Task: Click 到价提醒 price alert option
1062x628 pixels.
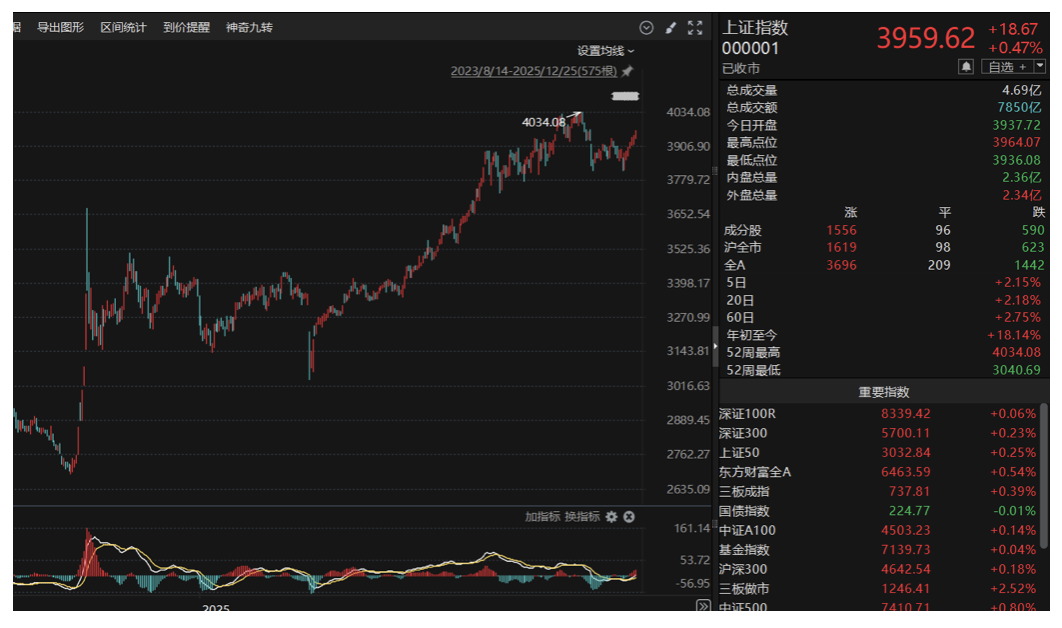Action: click(x=186, y=28)
